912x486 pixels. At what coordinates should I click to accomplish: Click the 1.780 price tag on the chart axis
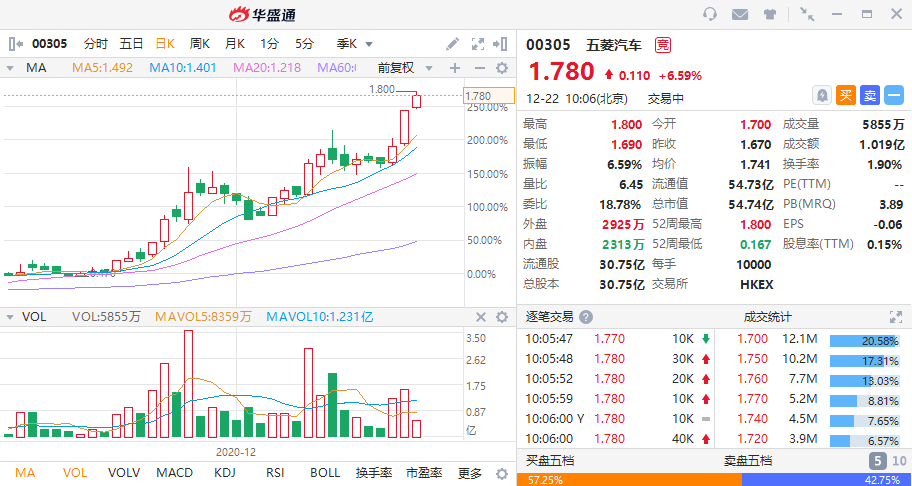click(489, 96)
